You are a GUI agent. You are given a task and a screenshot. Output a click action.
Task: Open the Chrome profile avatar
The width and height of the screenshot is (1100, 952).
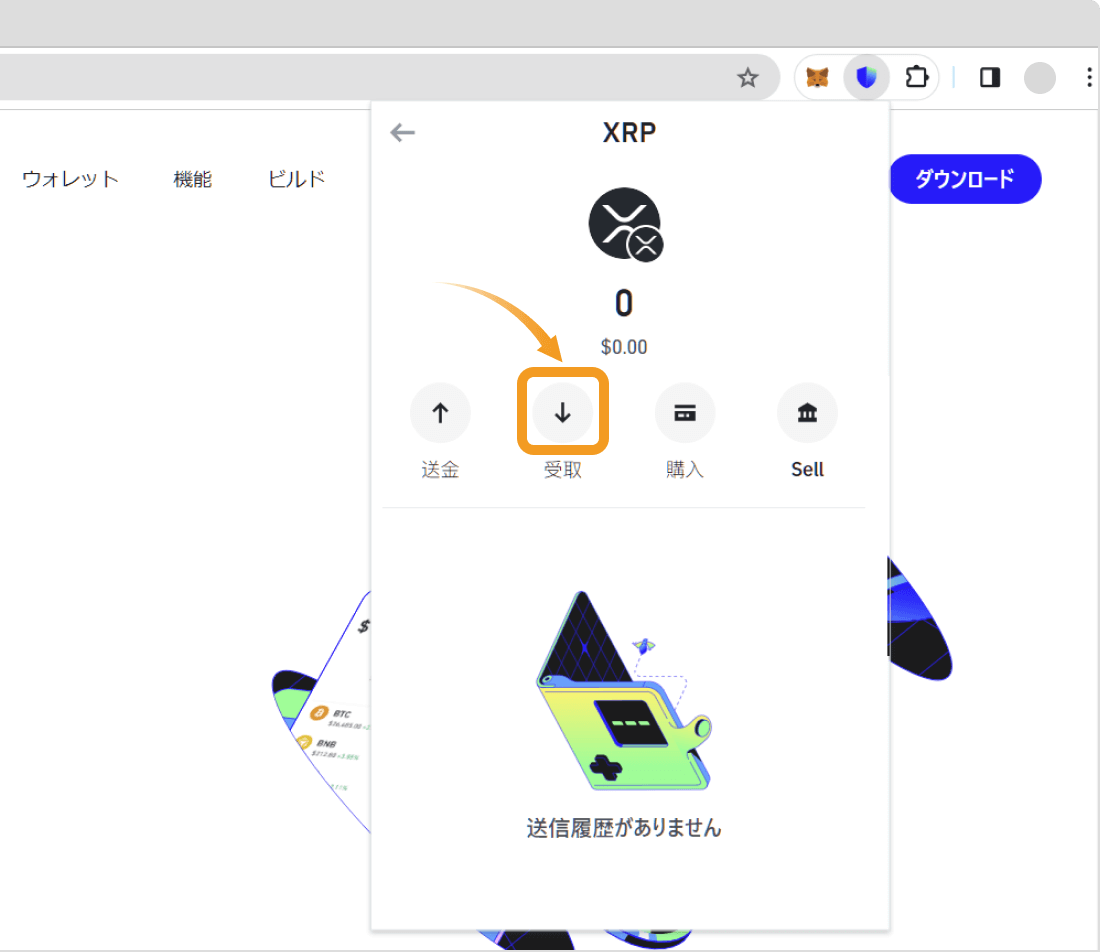[x=1040, y=77]
